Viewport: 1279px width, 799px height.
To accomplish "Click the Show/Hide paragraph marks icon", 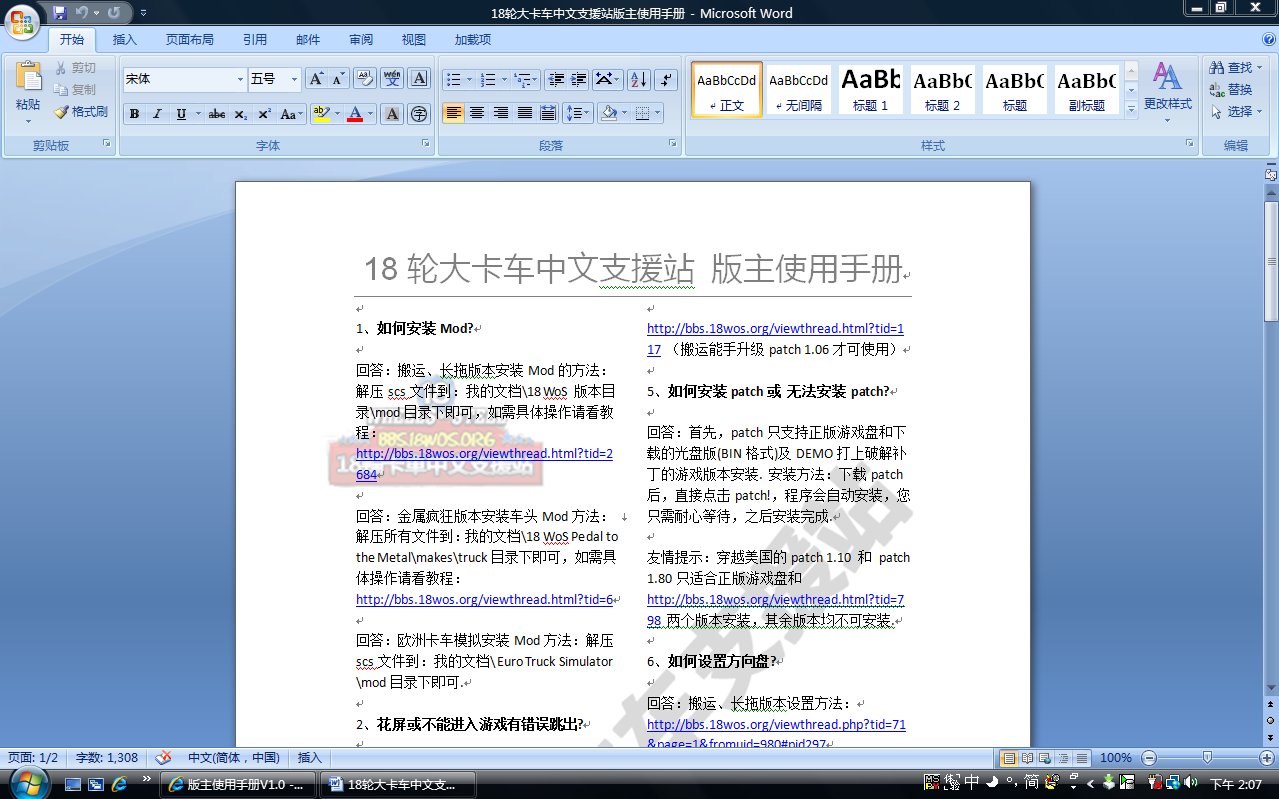I will point(665,79).
